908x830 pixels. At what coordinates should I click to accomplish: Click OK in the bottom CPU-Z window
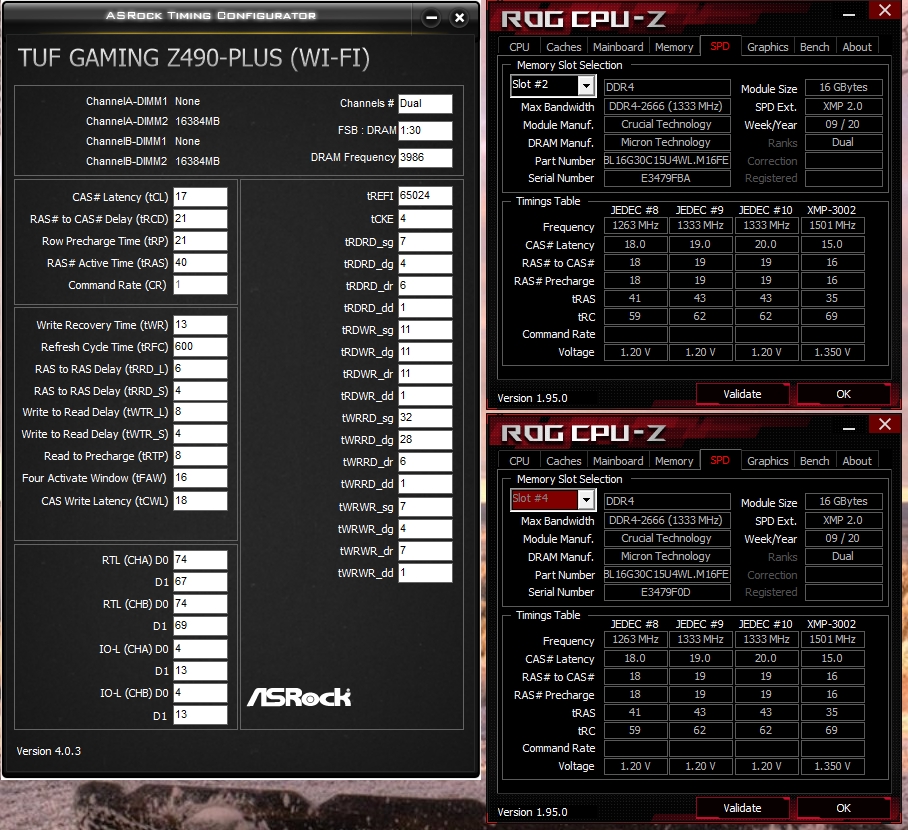[843, 808]
